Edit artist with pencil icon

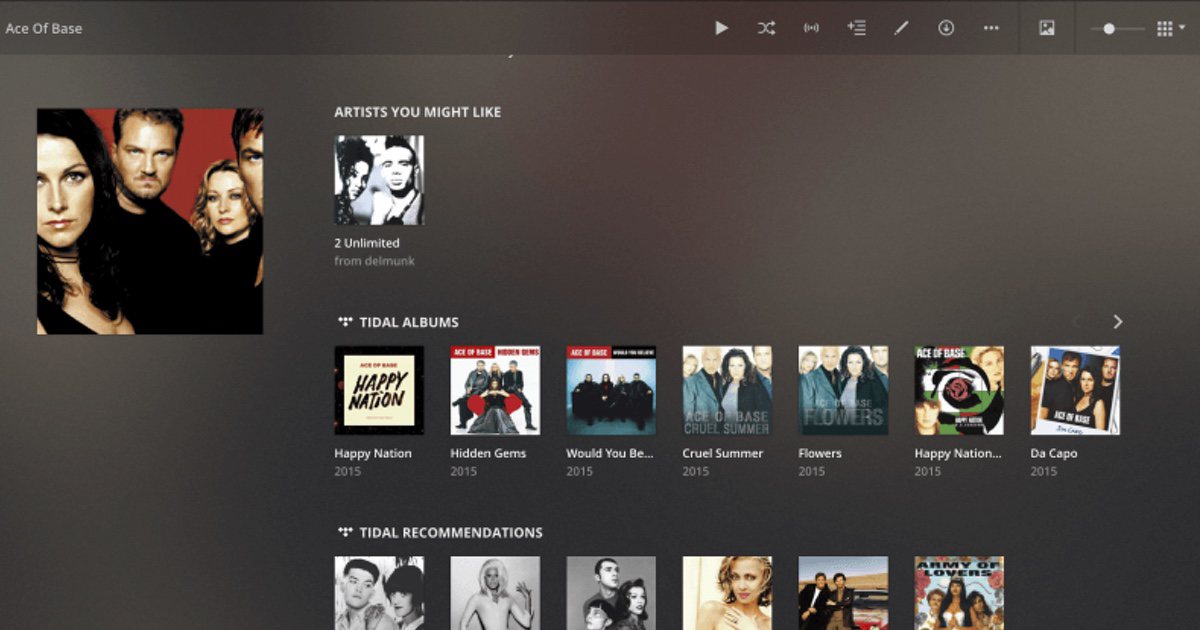(x=901, y=28)
